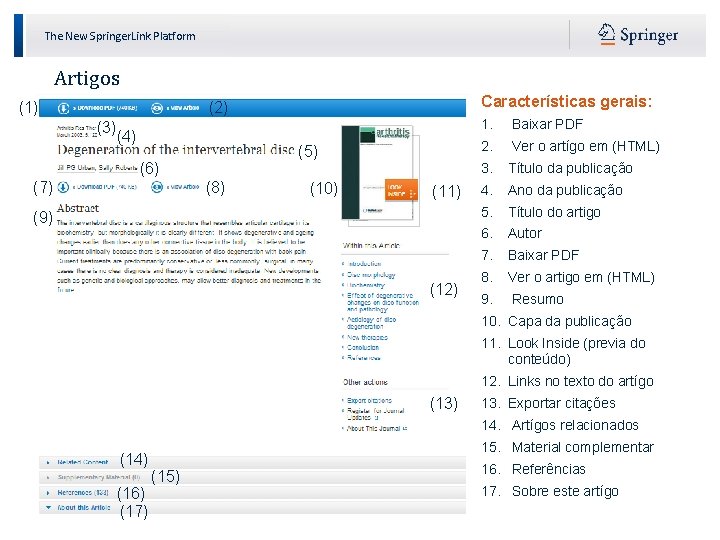Click list item 'Look Inside (previa do conteúdo)'
Screen dimensions: 720x540
(x=577, y=351)
